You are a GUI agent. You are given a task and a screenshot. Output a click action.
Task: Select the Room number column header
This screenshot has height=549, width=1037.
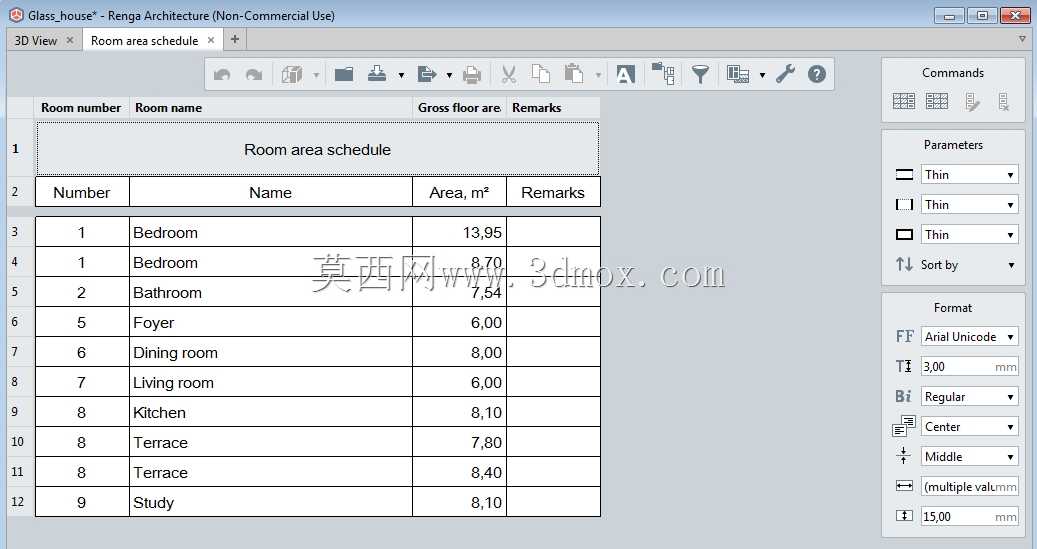point(81,108)
